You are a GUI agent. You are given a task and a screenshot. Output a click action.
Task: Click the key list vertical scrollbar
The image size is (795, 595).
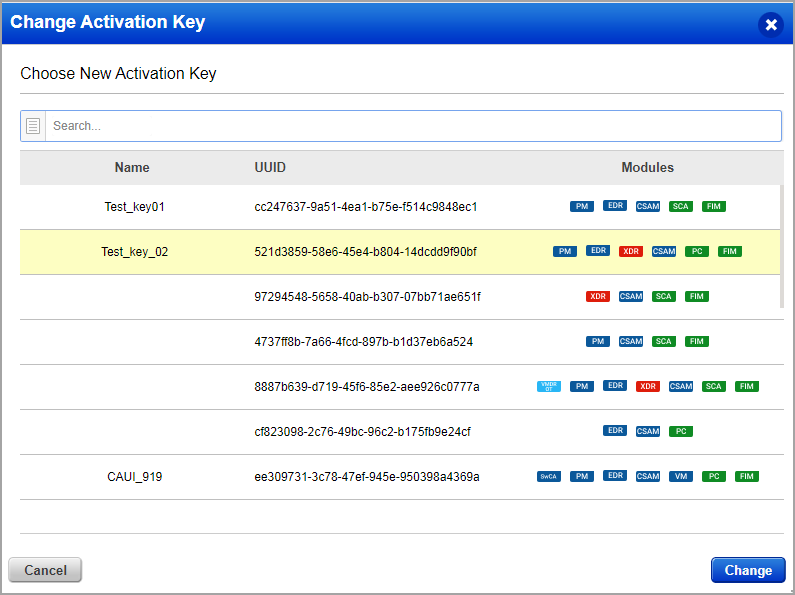tap(782, 246)
